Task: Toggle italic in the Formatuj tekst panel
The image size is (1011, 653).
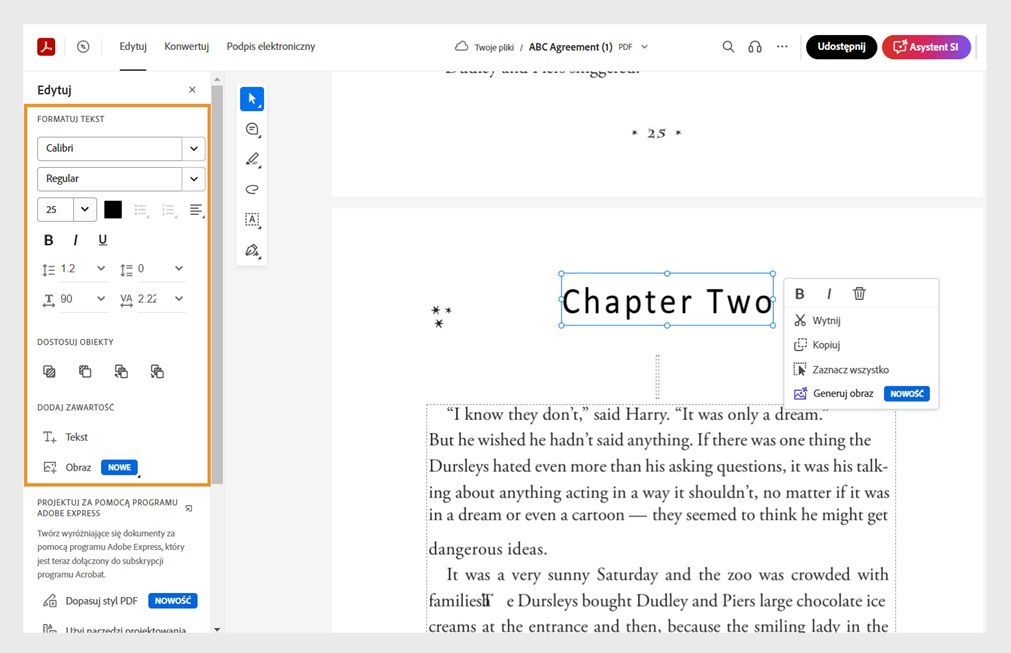Action: [75, 240]
